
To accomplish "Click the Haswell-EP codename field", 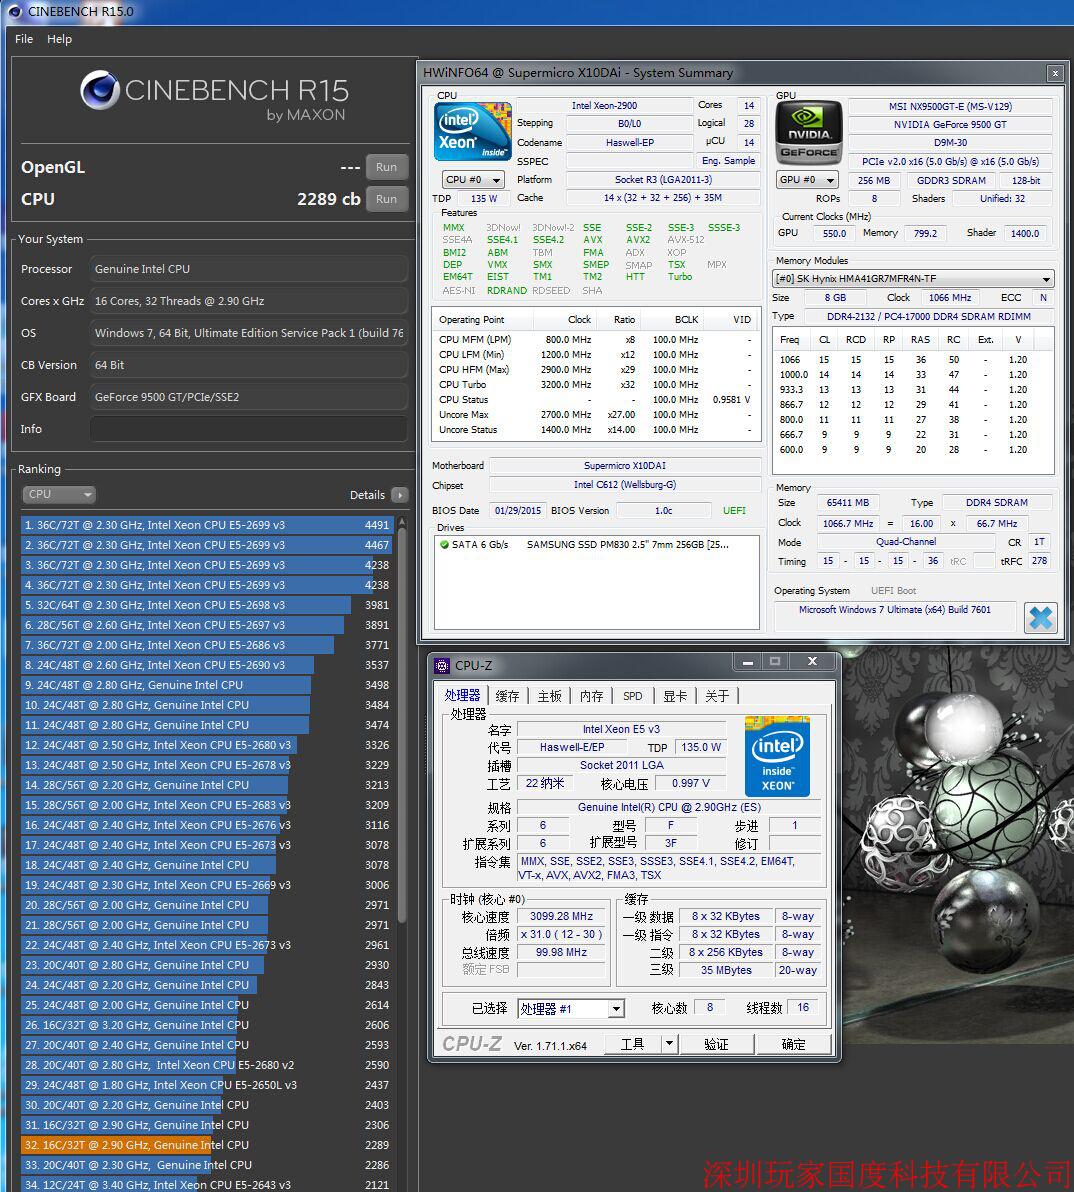I will (629, 142).
